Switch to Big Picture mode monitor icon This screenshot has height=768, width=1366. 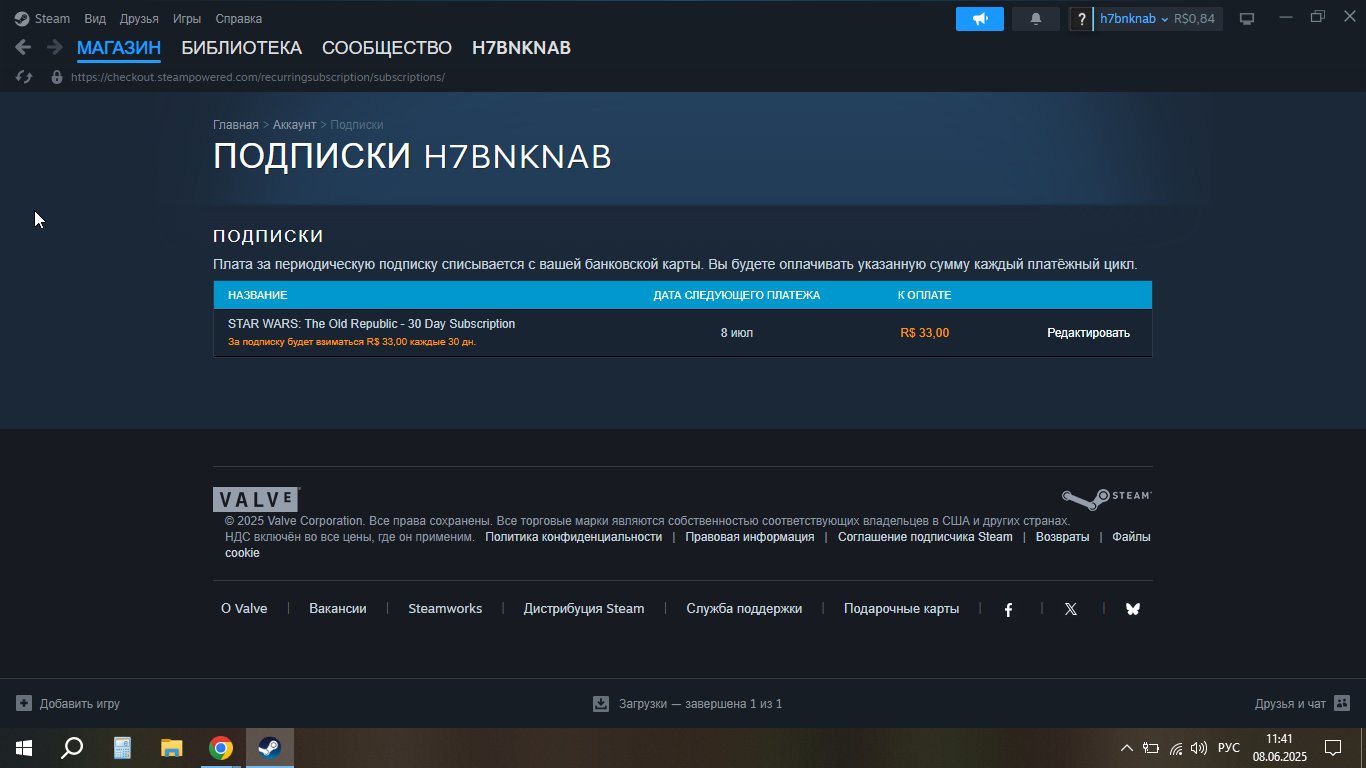1247,19
